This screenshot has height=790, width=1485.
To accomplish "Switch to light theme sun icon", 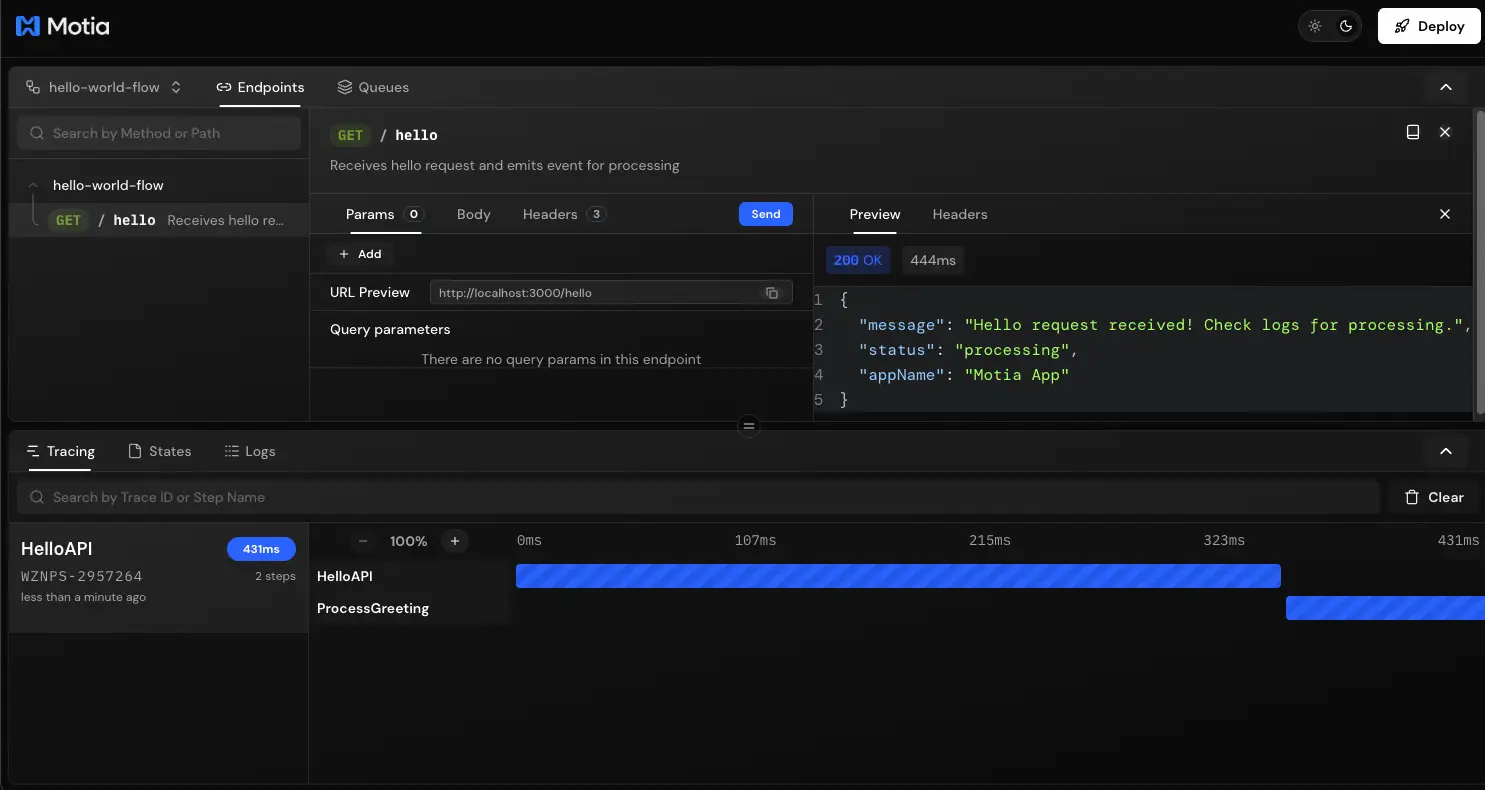I will [1315, 26].
